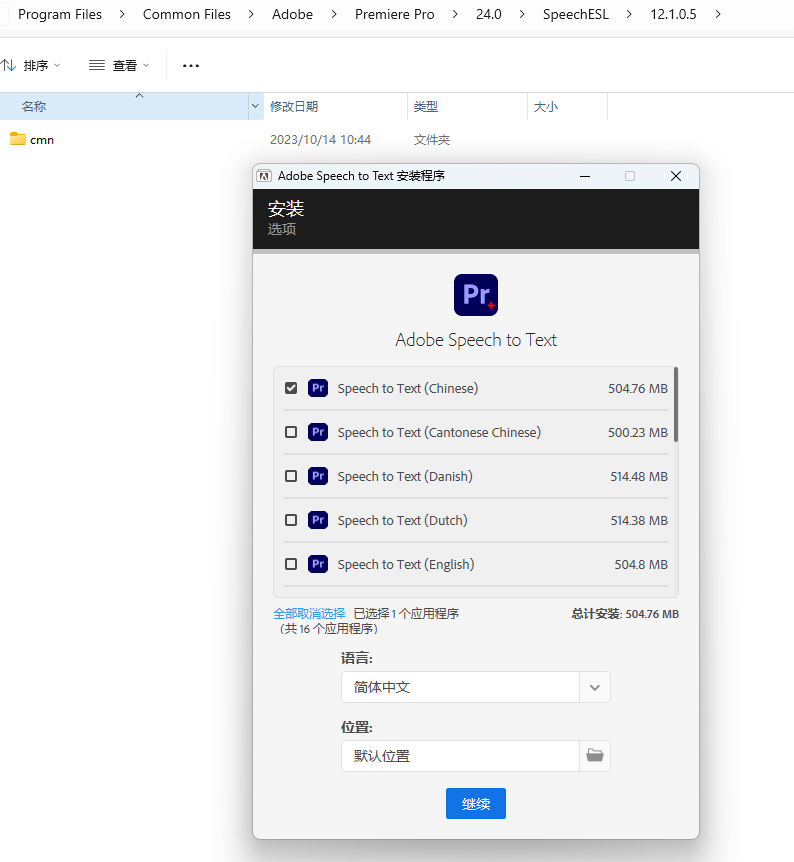Click Speech to Text (Chinese) label
Image resolution: width=794 pixels, height=862 pixels.
click(x=407, y=388)
